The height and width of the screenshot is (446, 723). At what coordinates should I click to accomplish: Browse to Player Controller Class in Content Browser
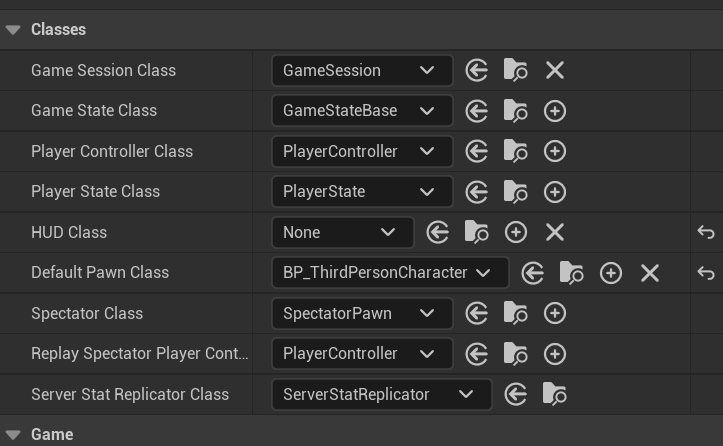[x=515, y=151]
